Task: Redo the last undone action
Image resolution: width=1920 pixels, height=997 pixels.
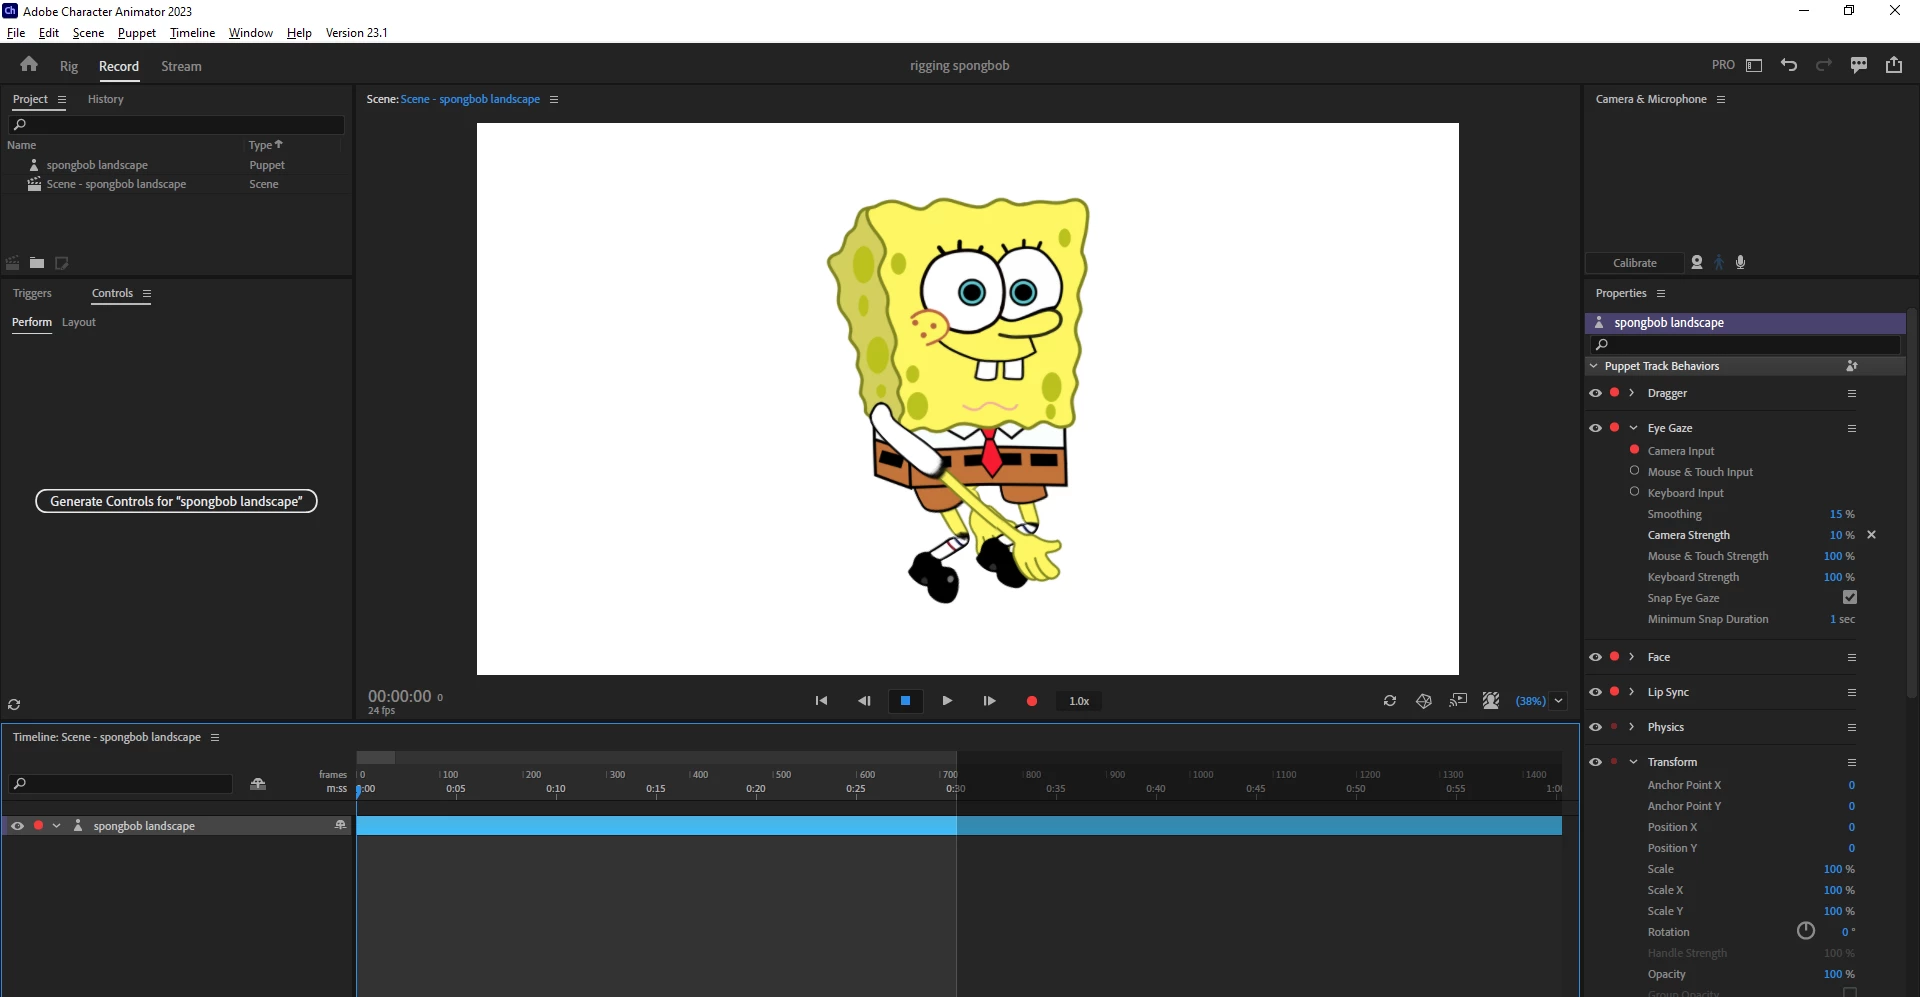Action: [1824, 65]
